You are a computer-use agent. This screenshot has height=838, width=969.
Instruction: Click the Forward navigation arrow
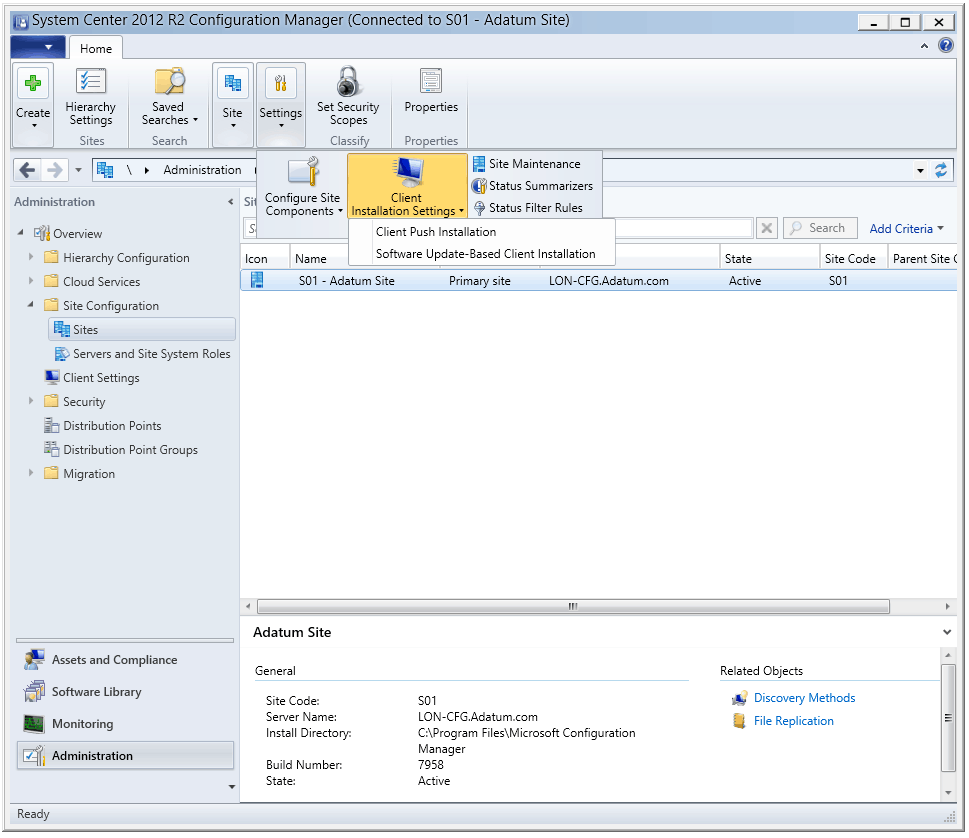(x=55, y=169)
